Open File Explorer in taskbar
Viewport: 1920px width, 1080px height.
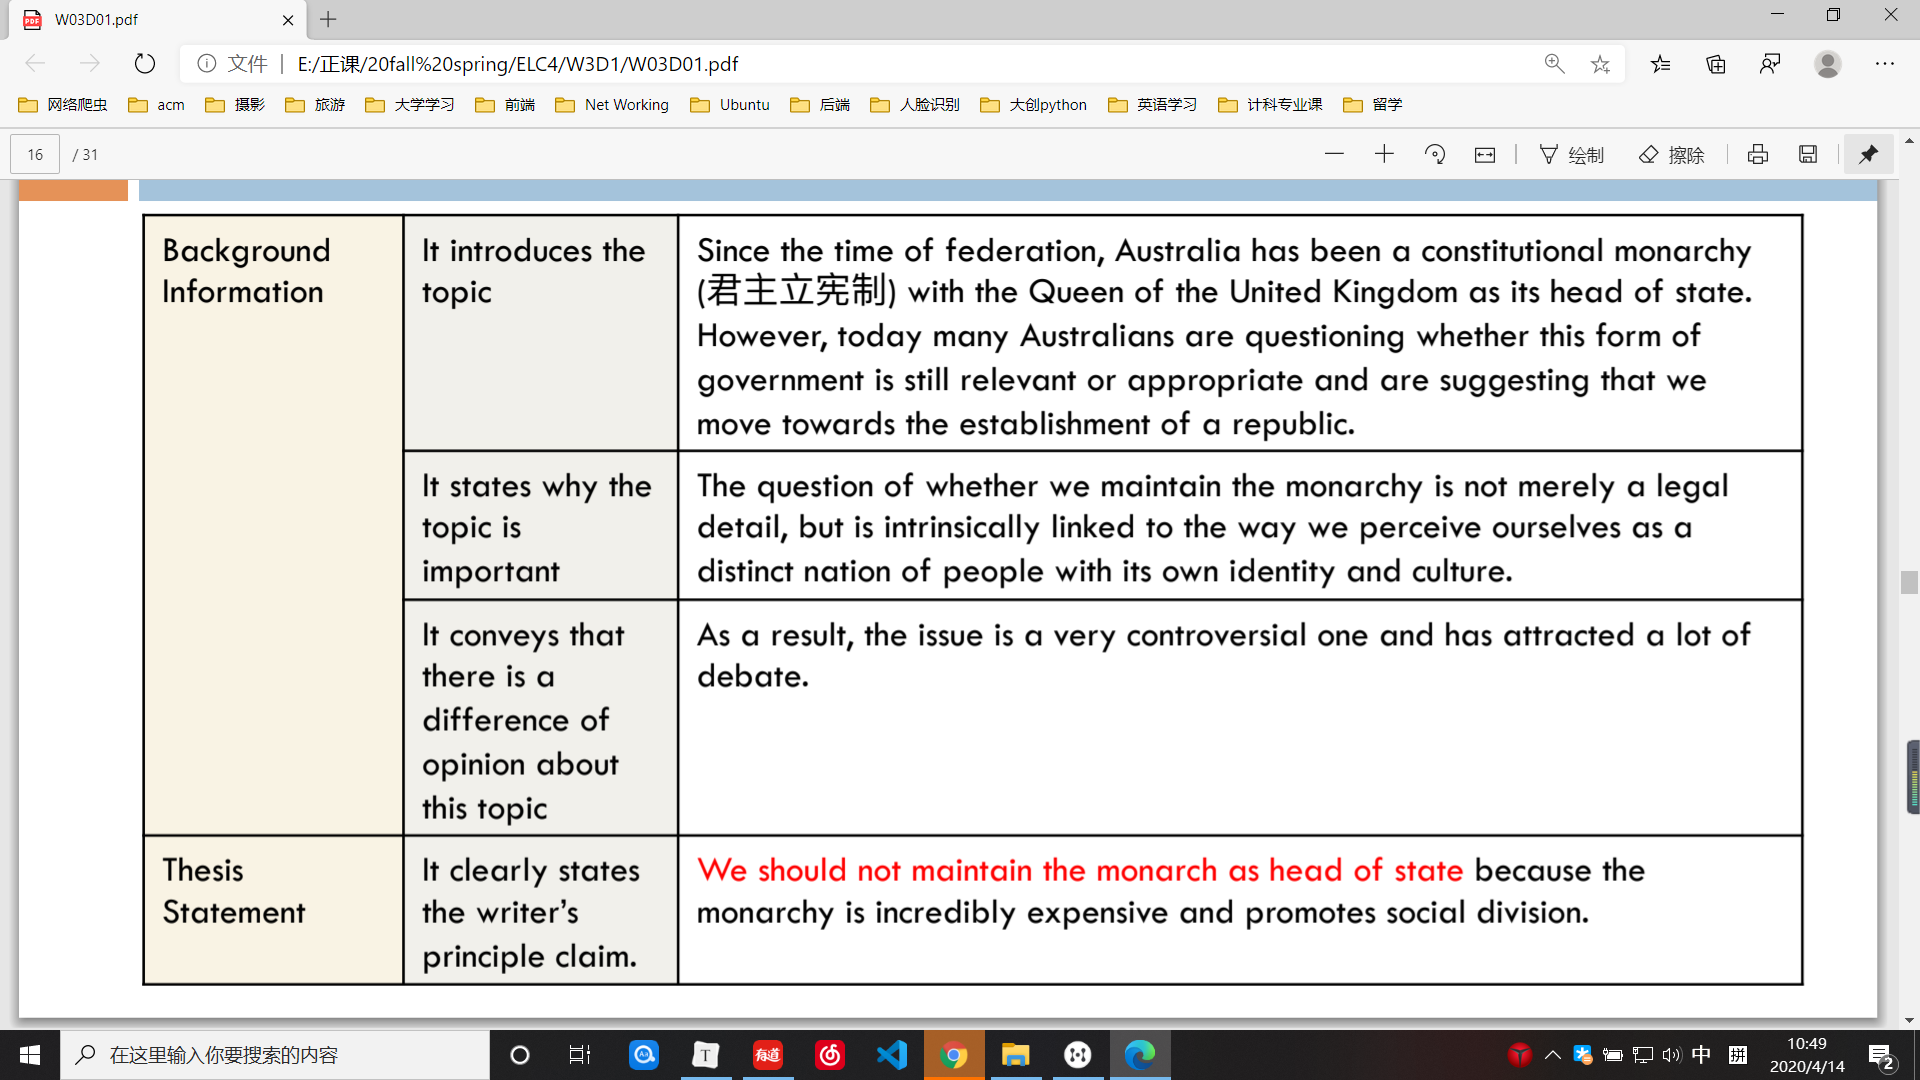[x=1016, y=1055]
